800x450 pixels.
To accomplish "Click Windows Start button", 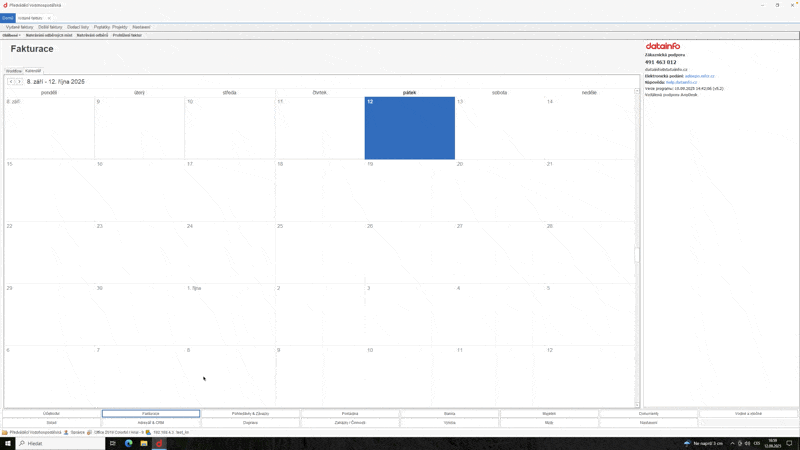I will click(x=6, y=443).
